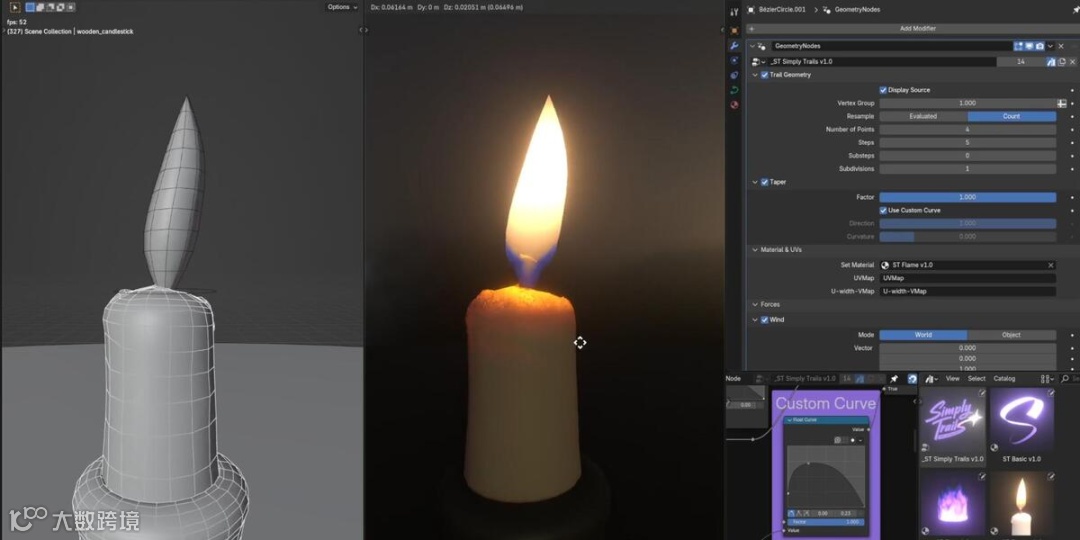This screenshot has width=1080, height=540.
Task: Open the Object Data (curve) properties tab
Action: (734, 90)
